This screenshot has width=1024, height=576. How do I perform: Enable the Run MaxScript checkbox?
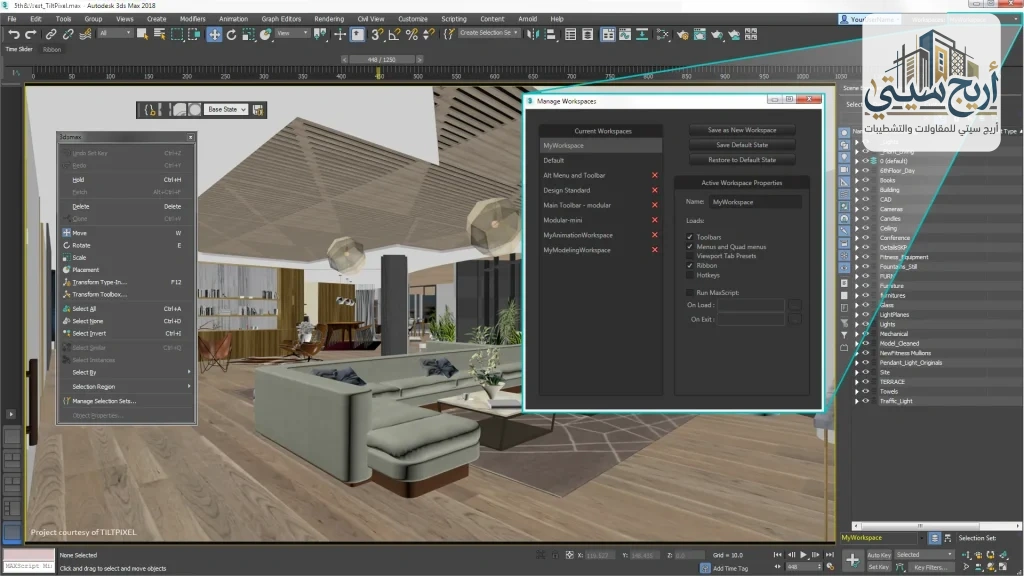[690, 292]
